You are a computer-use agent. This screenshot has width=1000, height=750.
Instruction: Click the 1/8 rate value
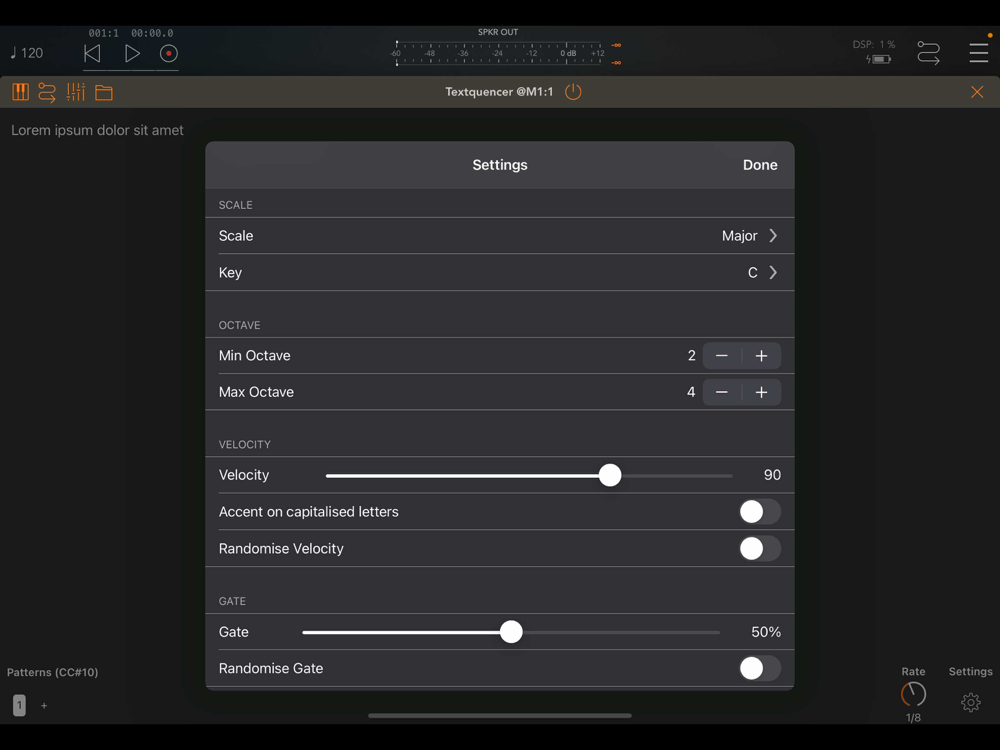tap(913, 718)
